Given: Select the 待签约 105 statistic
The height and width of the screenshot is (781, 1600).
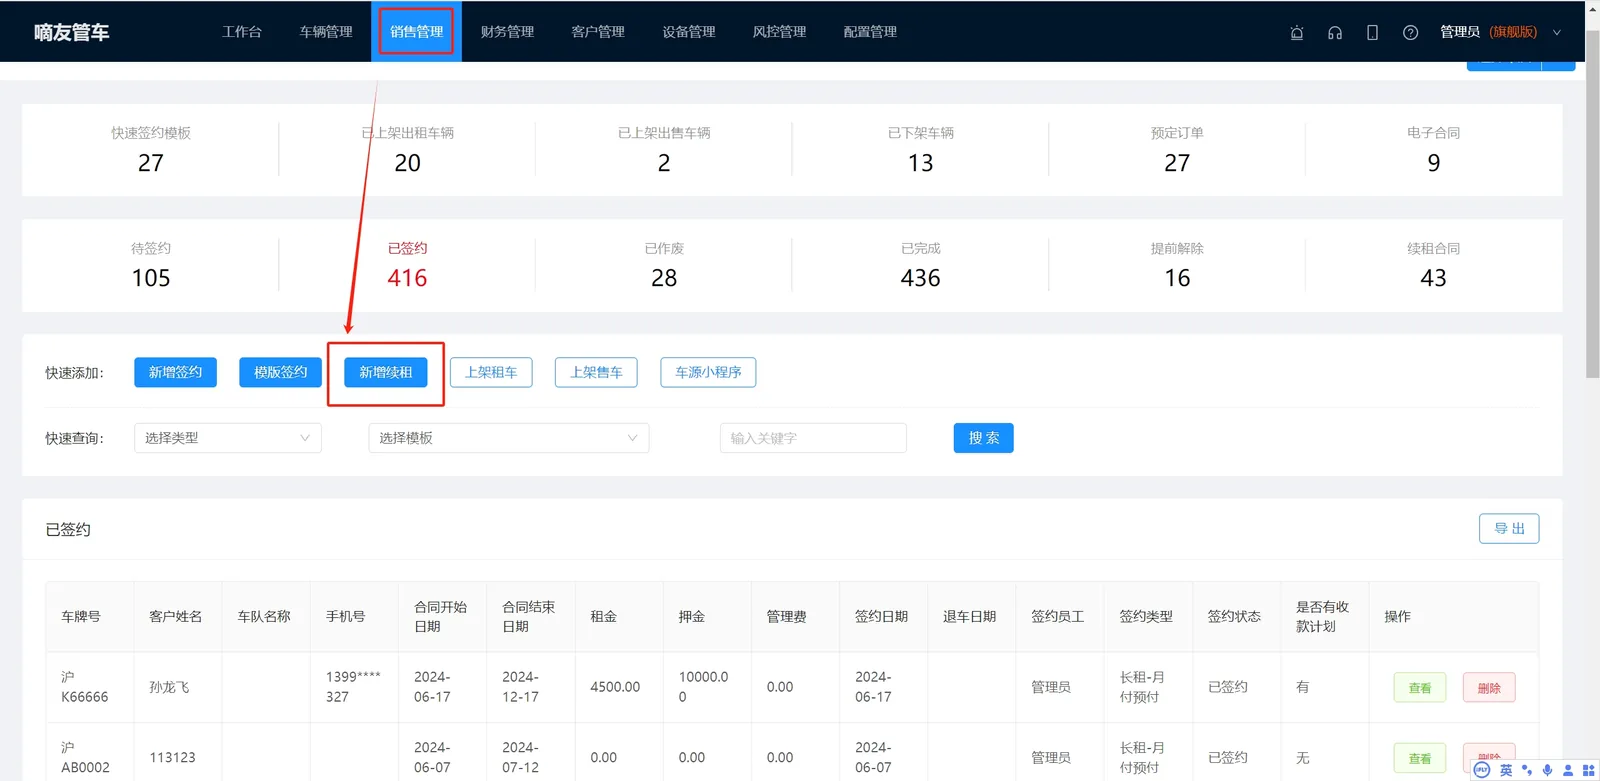Looking at the screenshot, I should click(x=151, y=265).
